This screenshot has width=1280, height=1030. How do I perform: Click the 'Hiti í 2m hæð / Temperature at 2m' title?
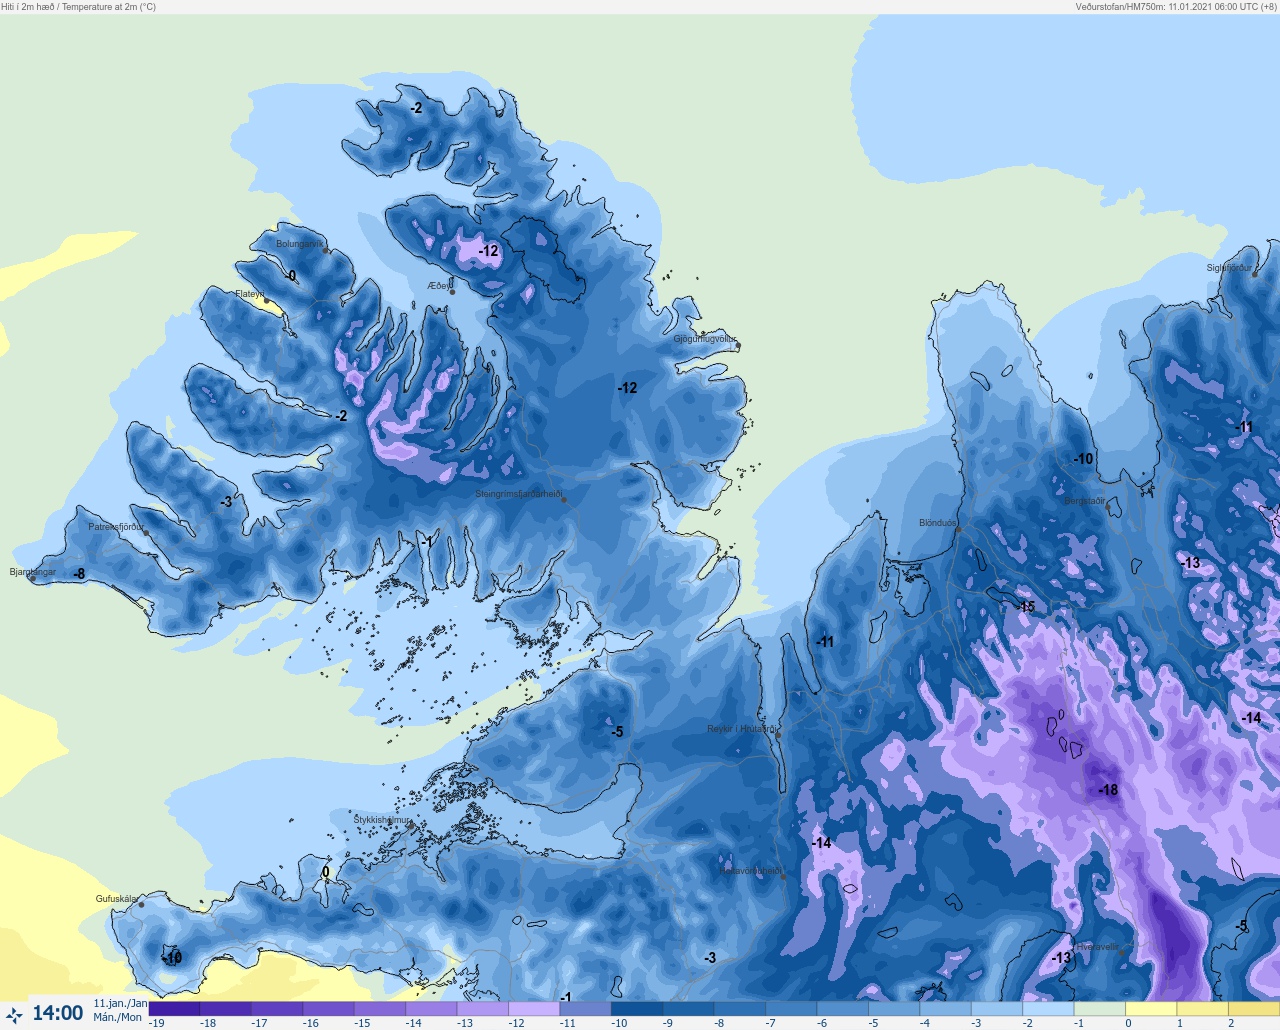(x=79, y=7)
